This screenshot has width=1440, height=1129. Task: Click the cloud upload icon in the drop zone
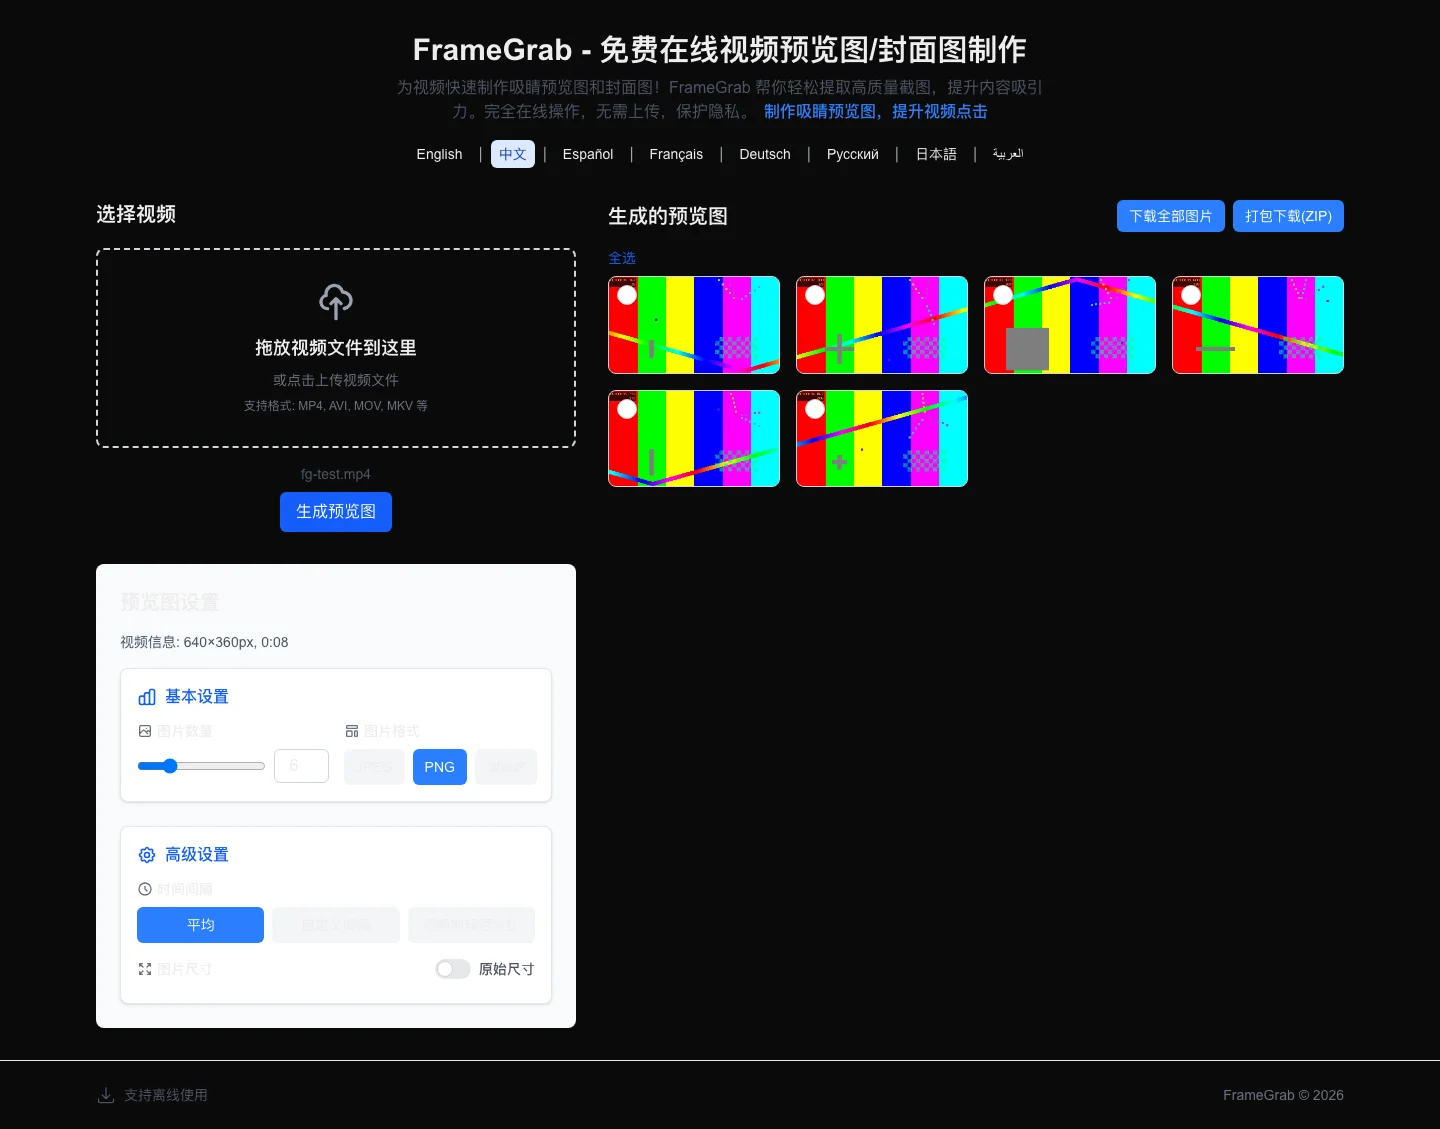tap(336, 301)
